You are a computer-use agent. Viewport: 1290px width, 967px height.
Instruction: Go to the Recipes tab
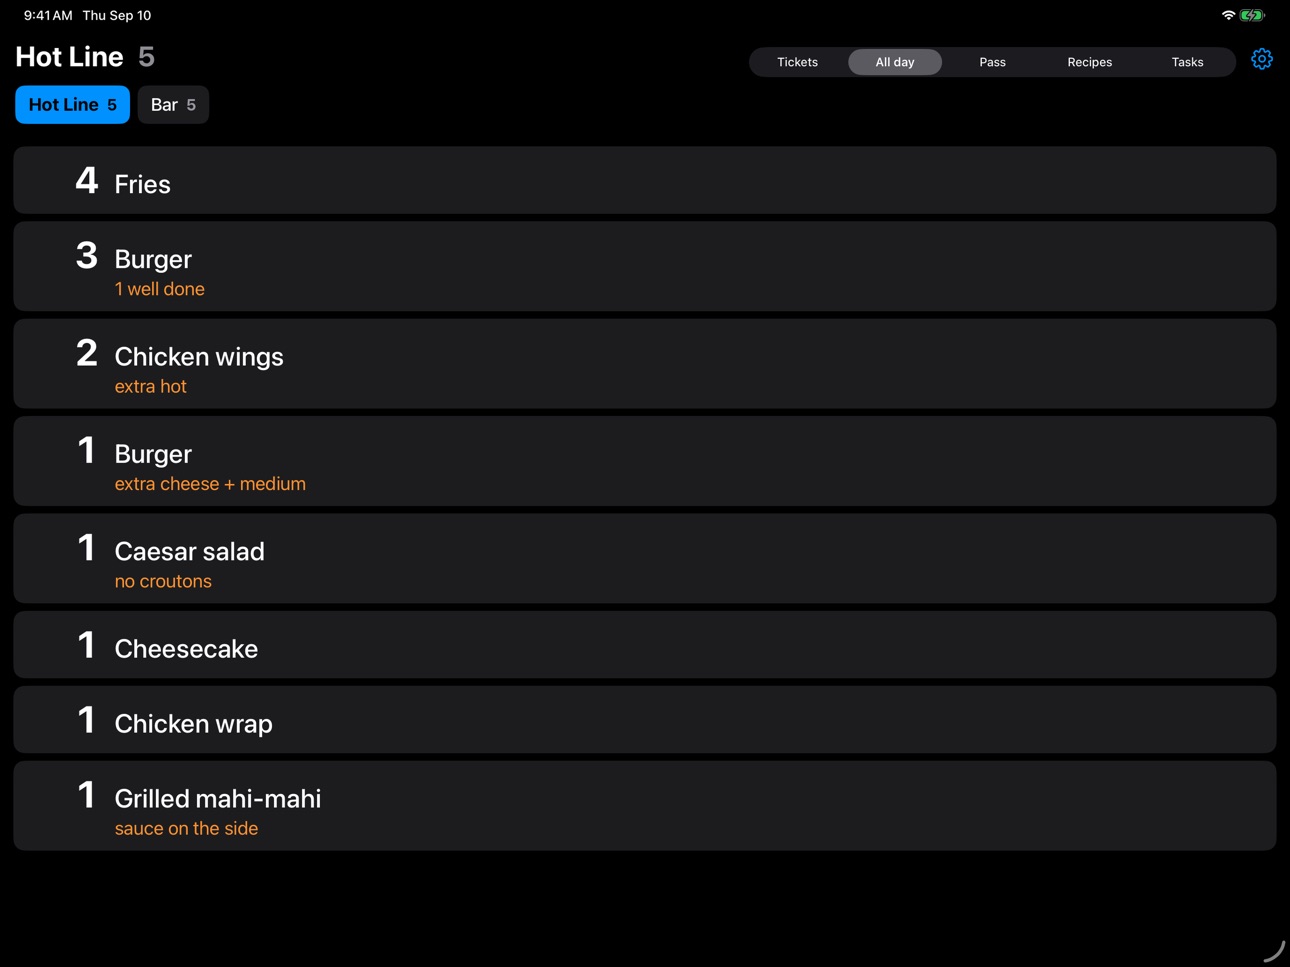(x=1090, y=62)
